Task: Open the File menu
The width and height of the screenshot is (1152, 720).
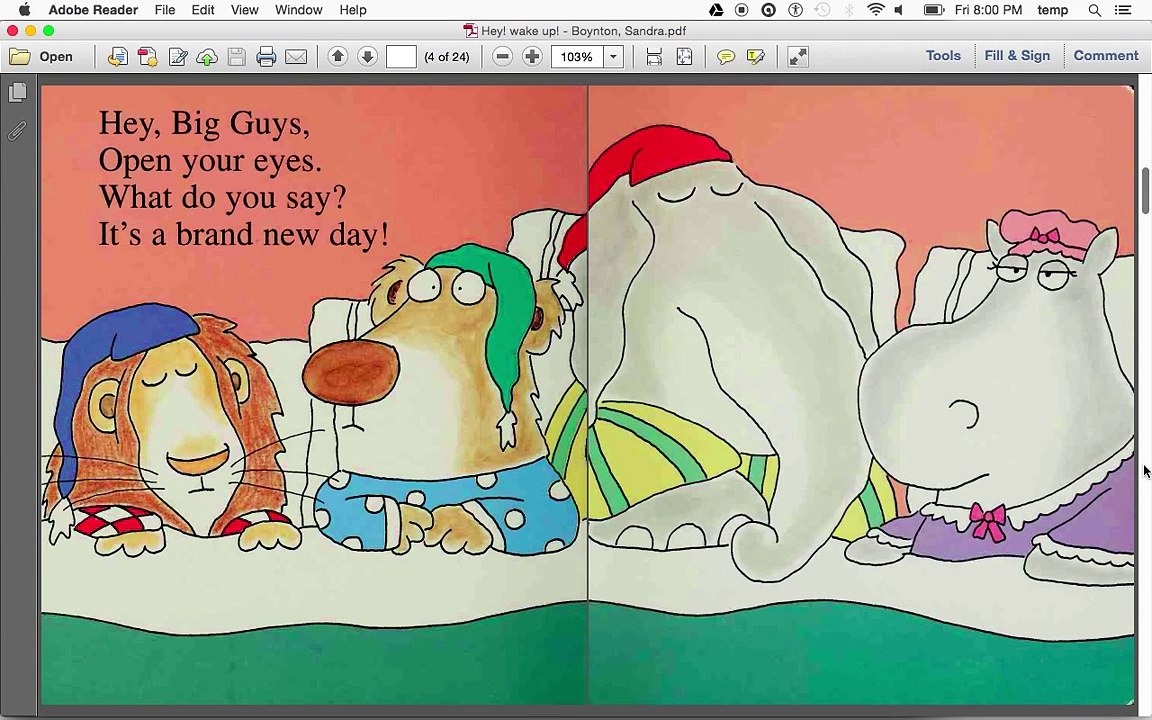Action: pyautogui.click(x=165, y=10)
